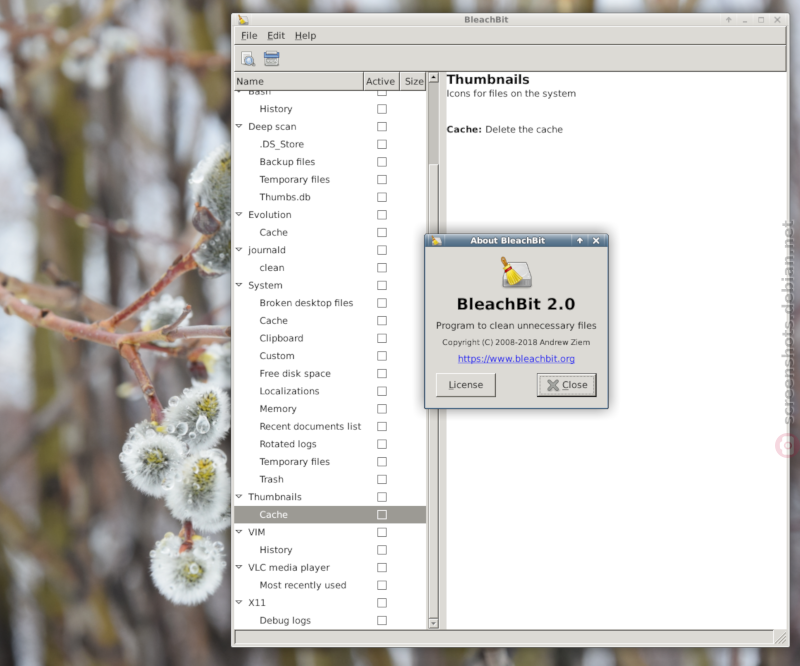800x666 pixels.
Task: Click the cleaner list scrollbar up arrow
Action: click(433, 78)
